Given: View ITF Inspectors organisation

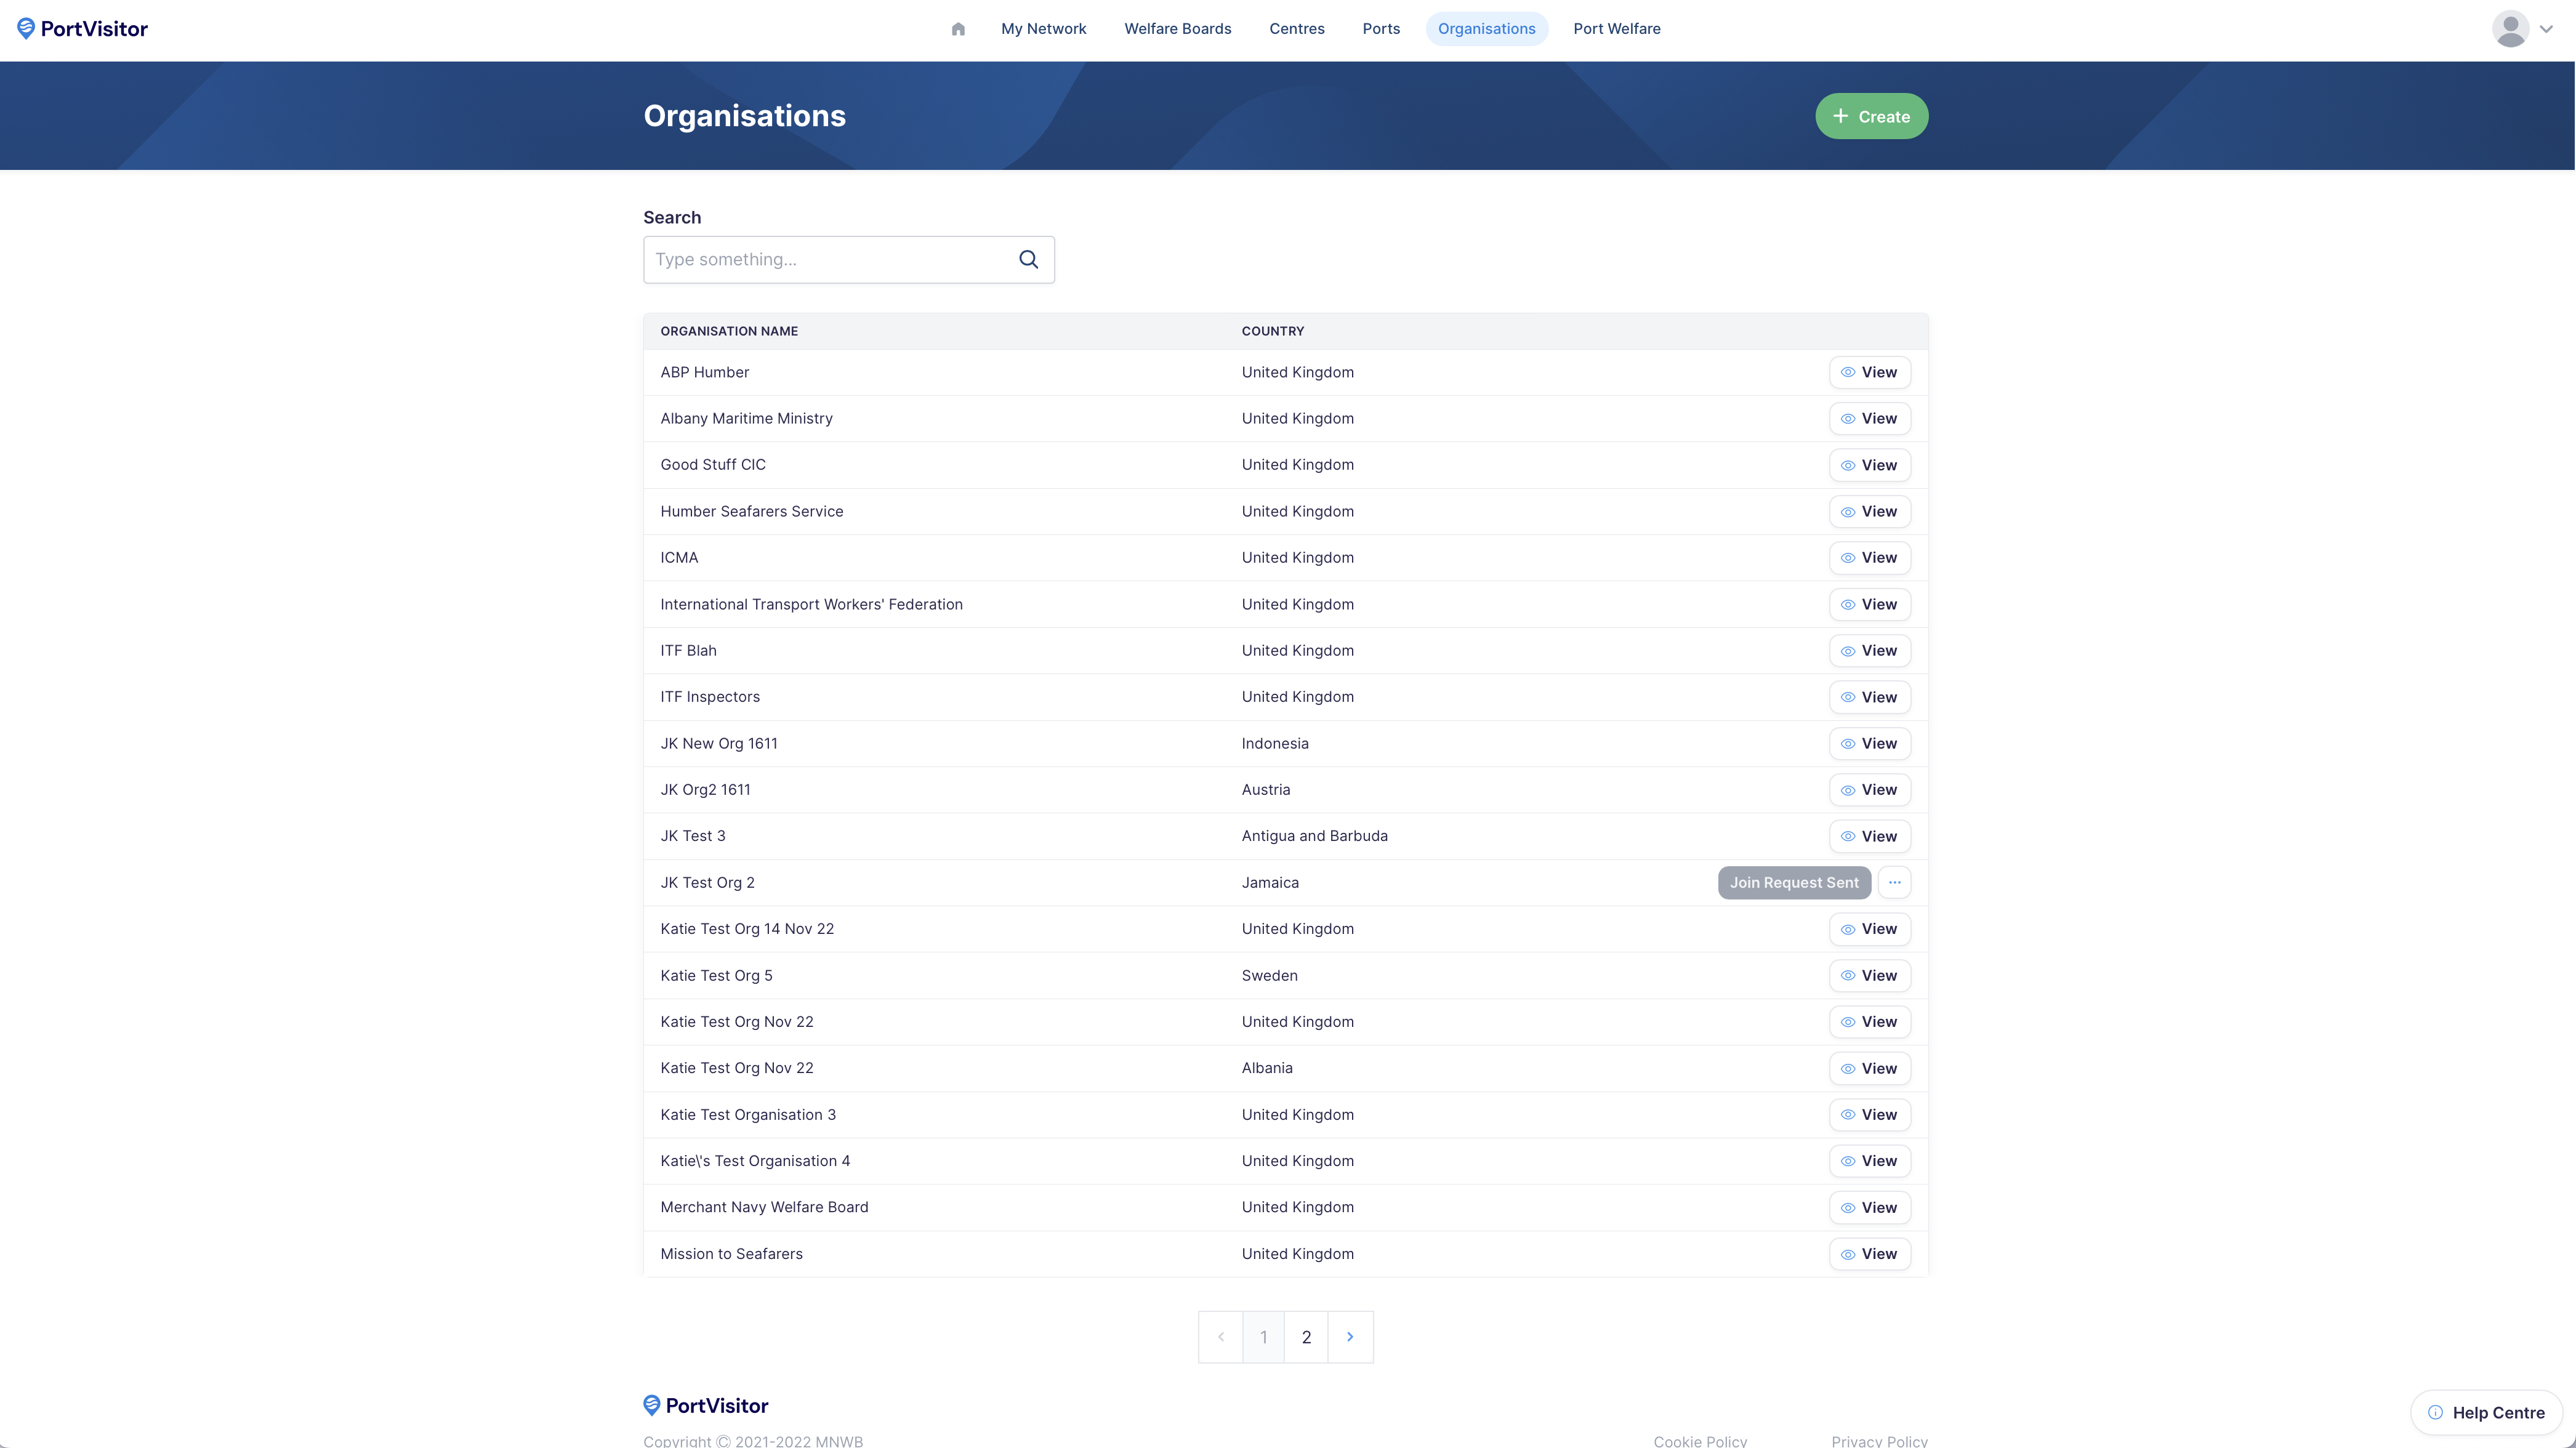Looking at the screenshot, I should pos(1869,697).
